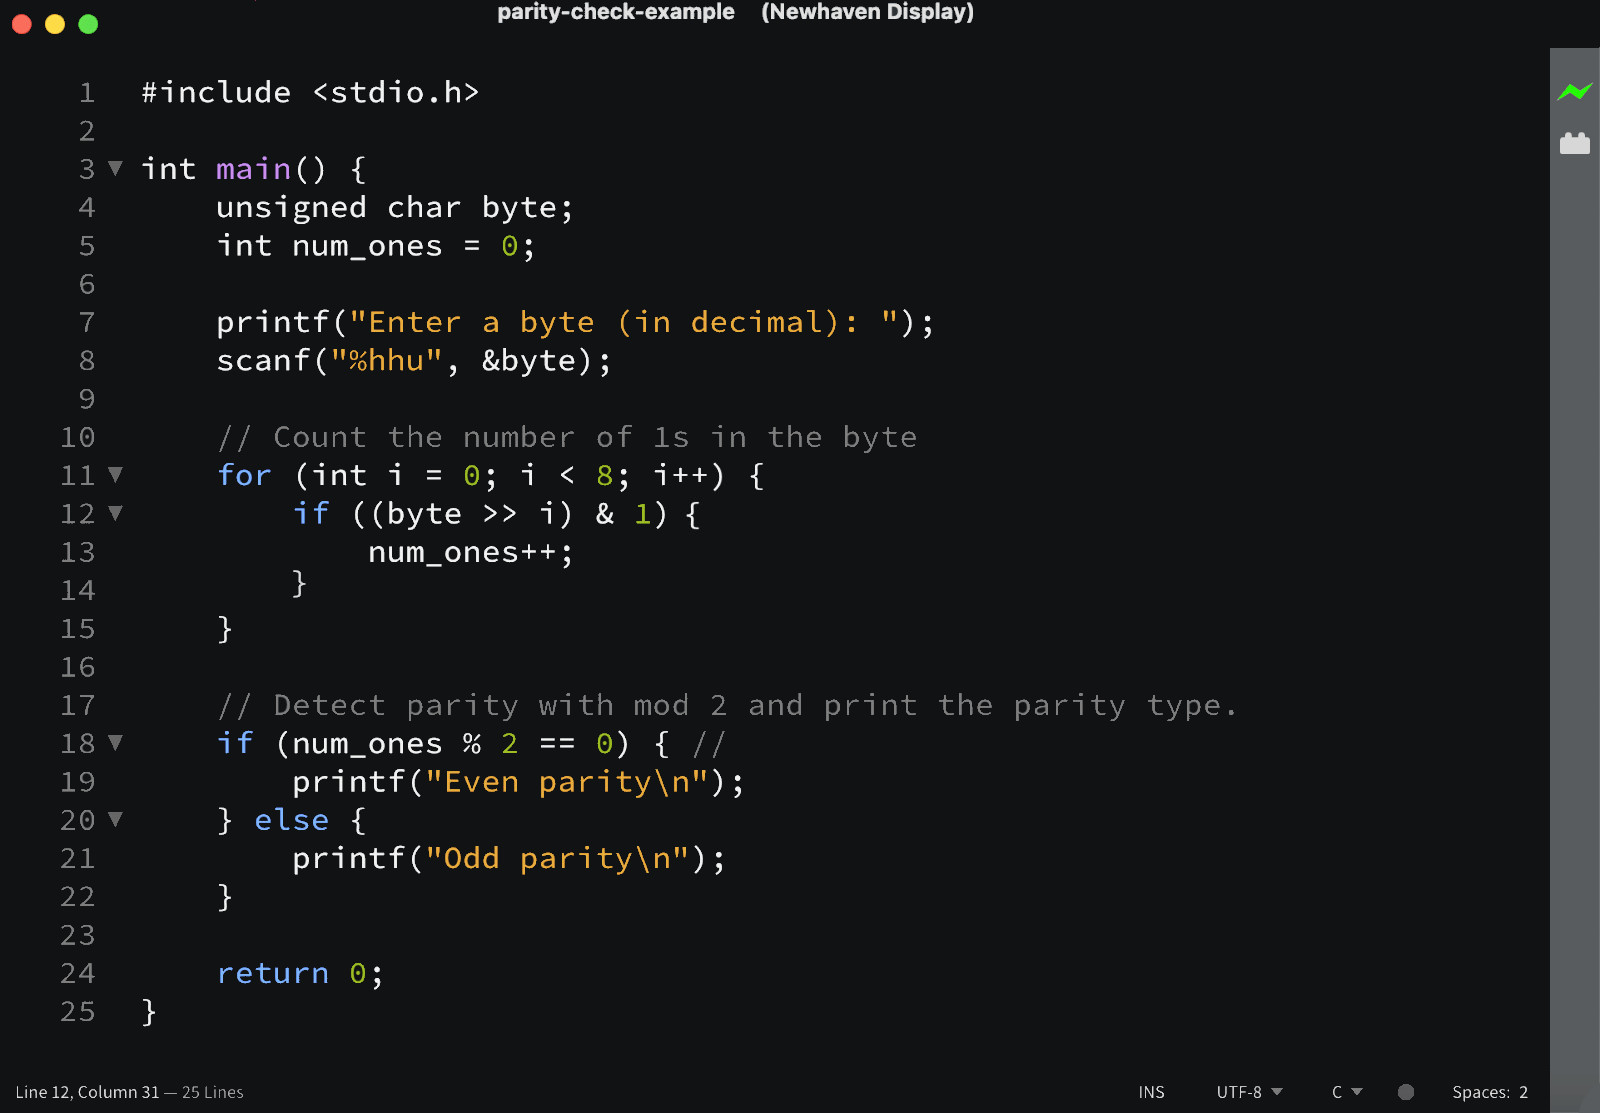Place cursor on the main function name
Image resolution: width=1600 pixels, height=1113 pixels.
(253, 169)
